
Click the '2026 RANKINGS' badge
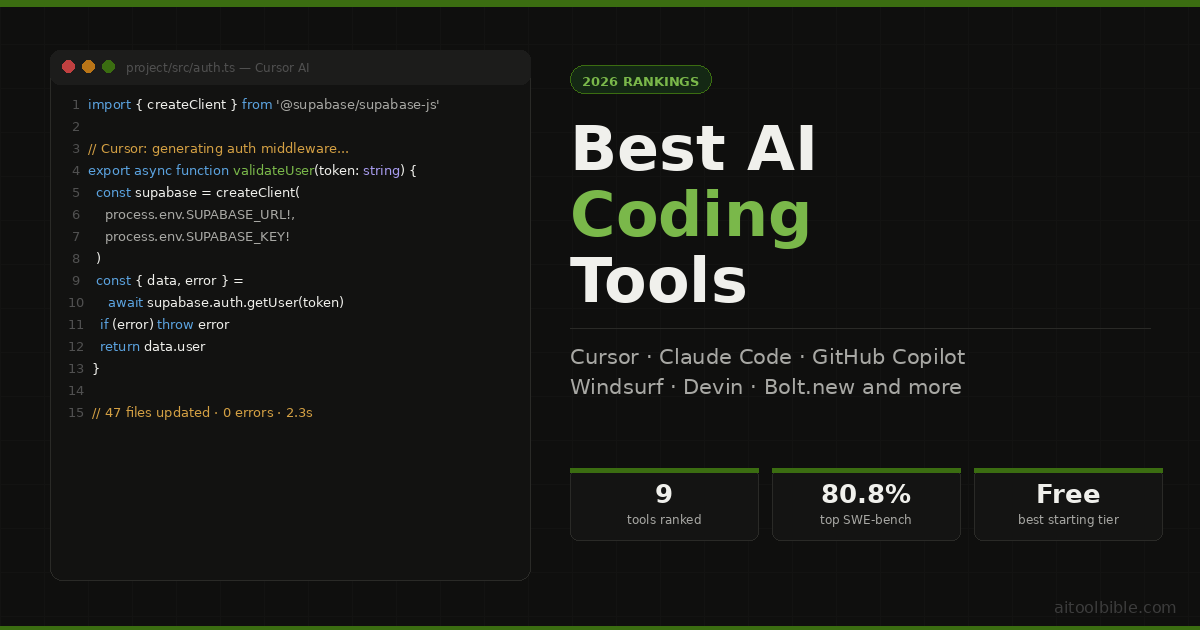click(641, 80)
